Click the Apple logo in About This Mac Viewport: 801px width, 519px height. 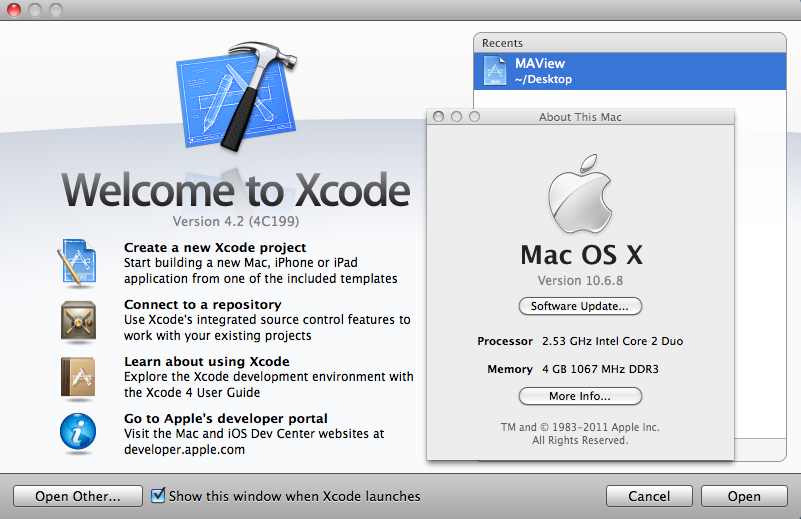pos(580,194)
